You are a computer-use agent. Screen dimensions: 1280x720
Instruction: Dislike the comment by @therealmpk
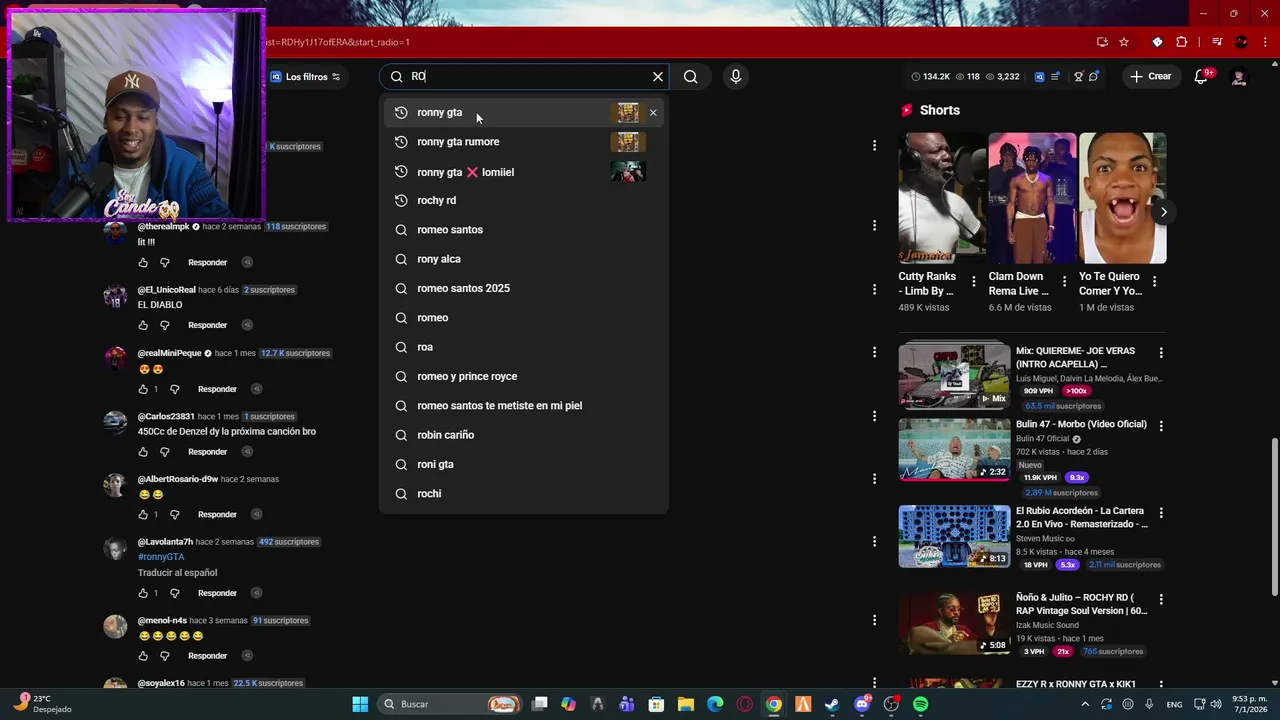click(165, 263)
